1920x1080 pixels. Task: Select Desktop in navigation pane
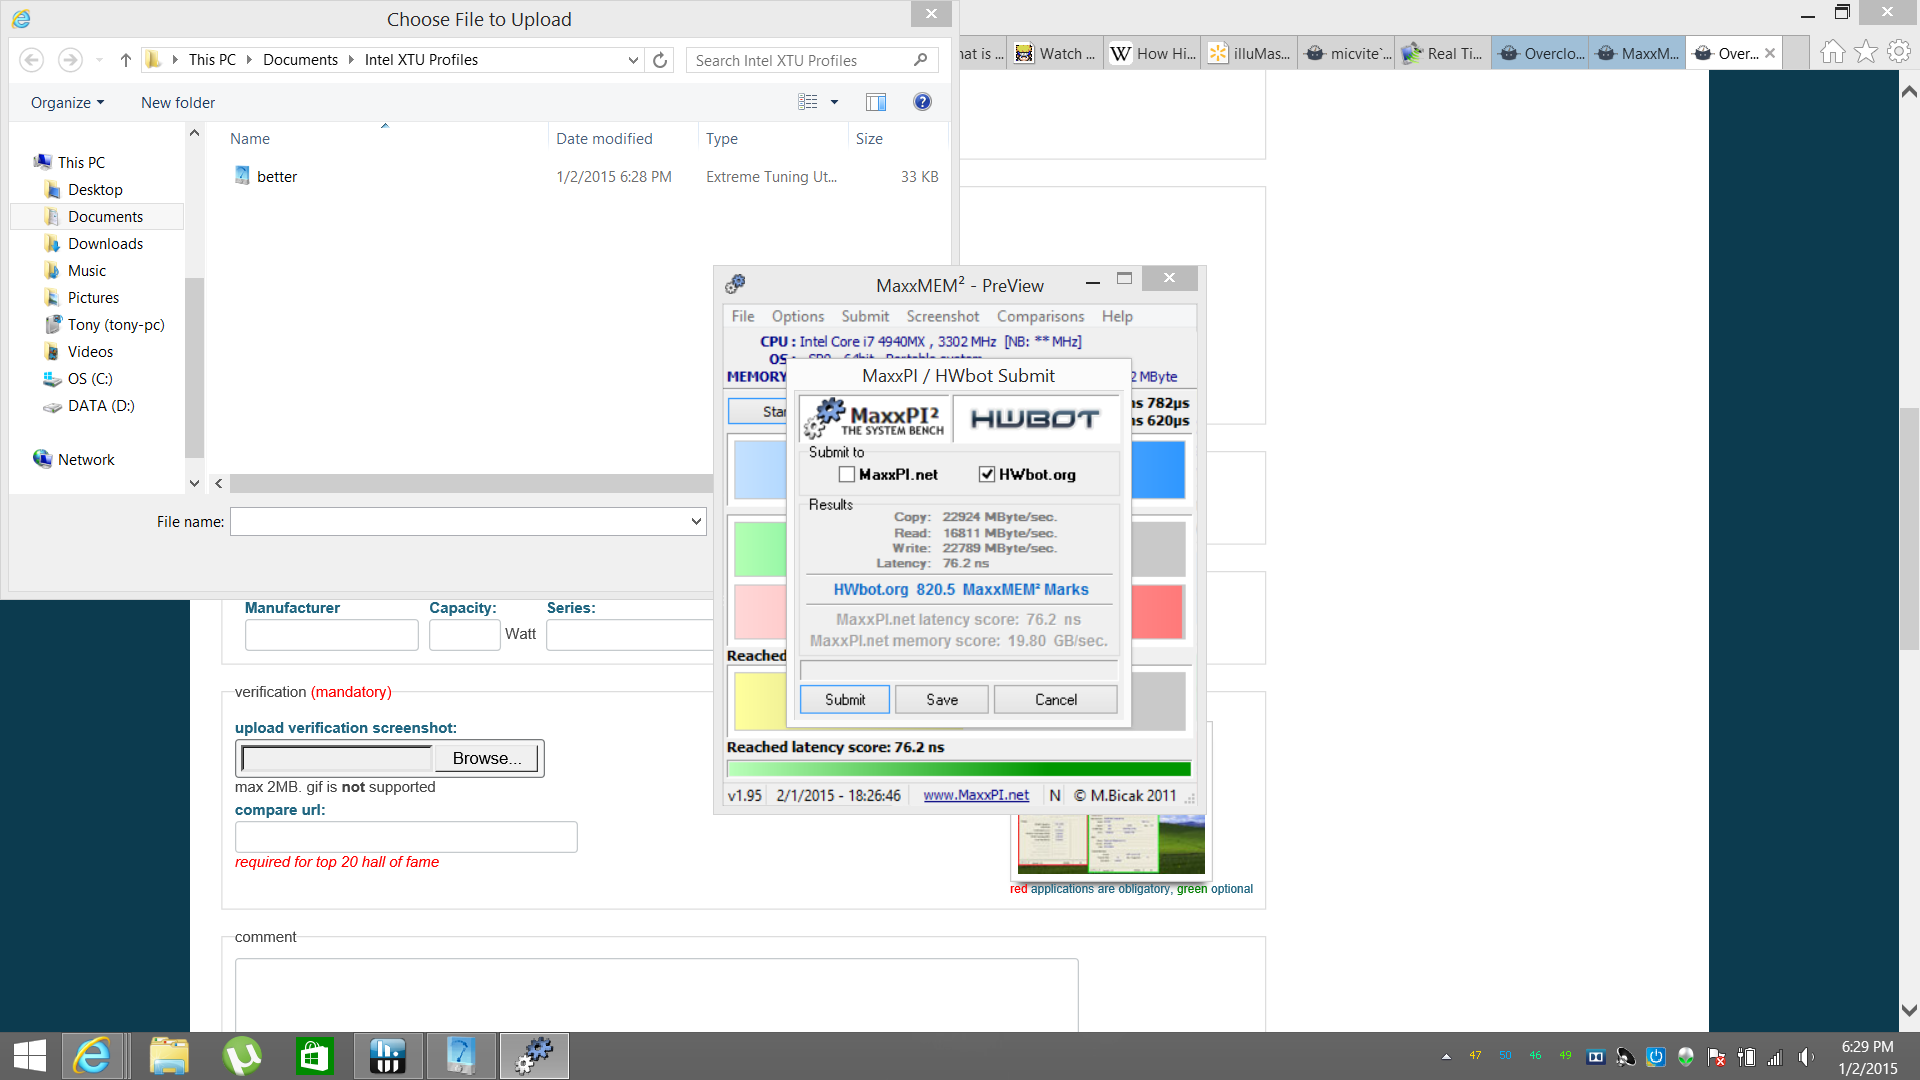(95, 190)
